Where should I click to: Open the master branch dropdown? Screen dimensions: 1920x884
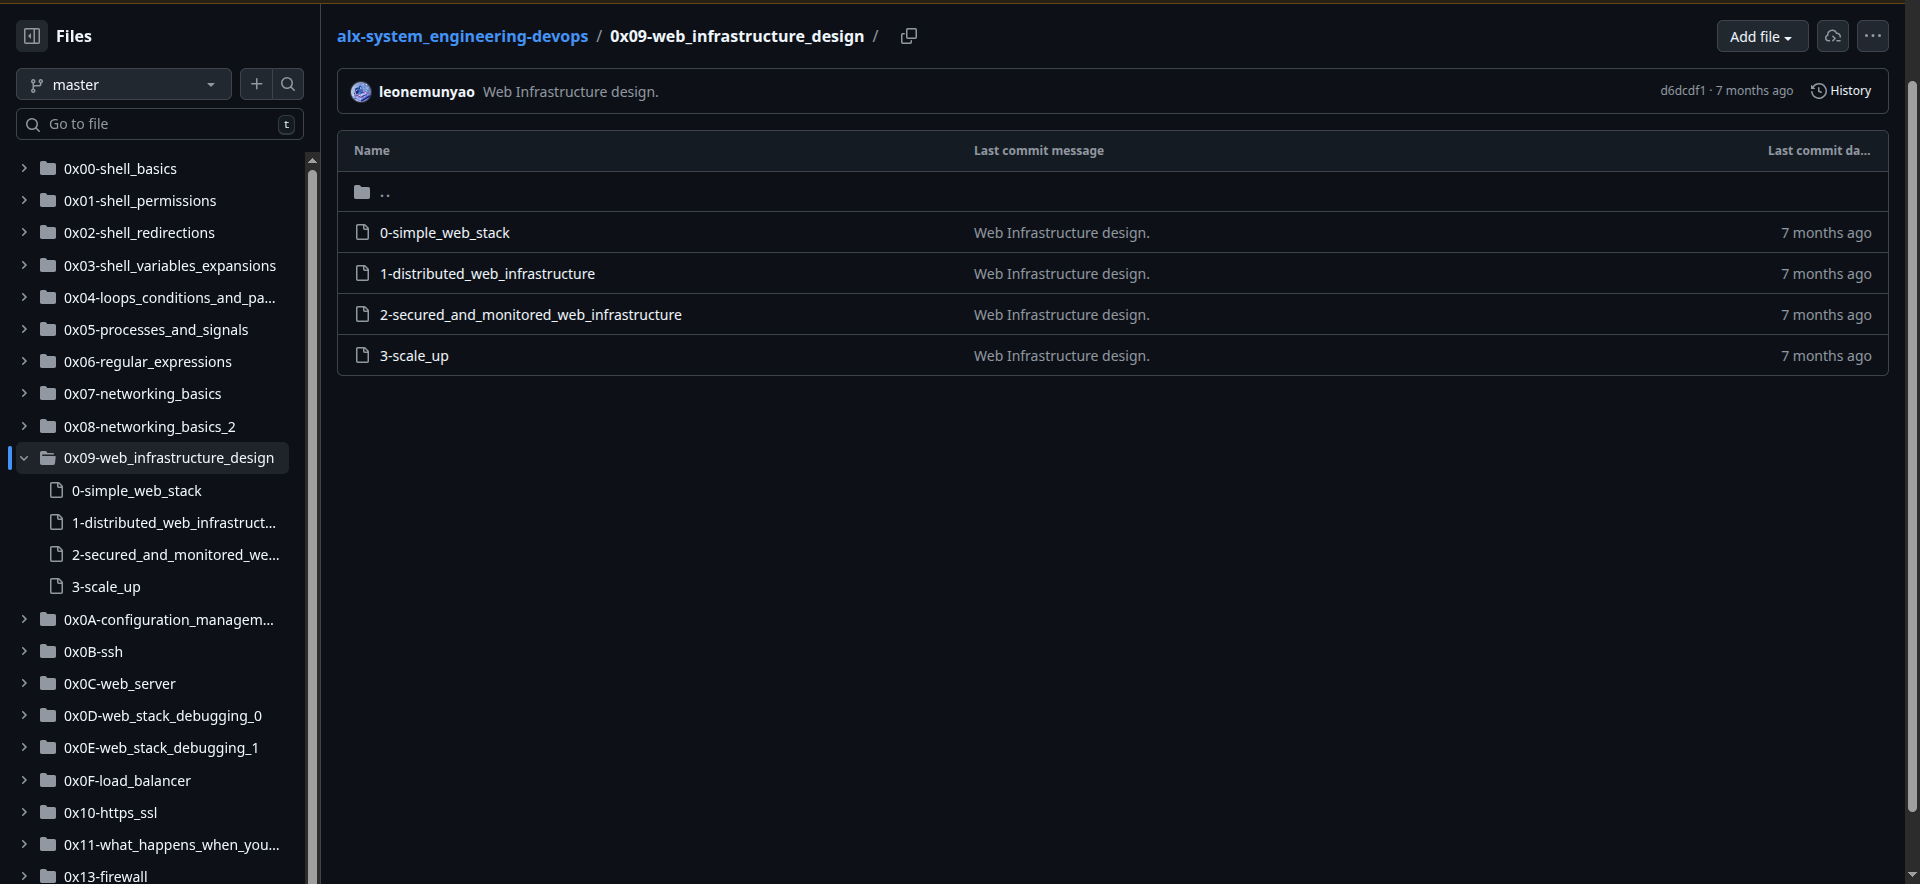click(124, 85)
